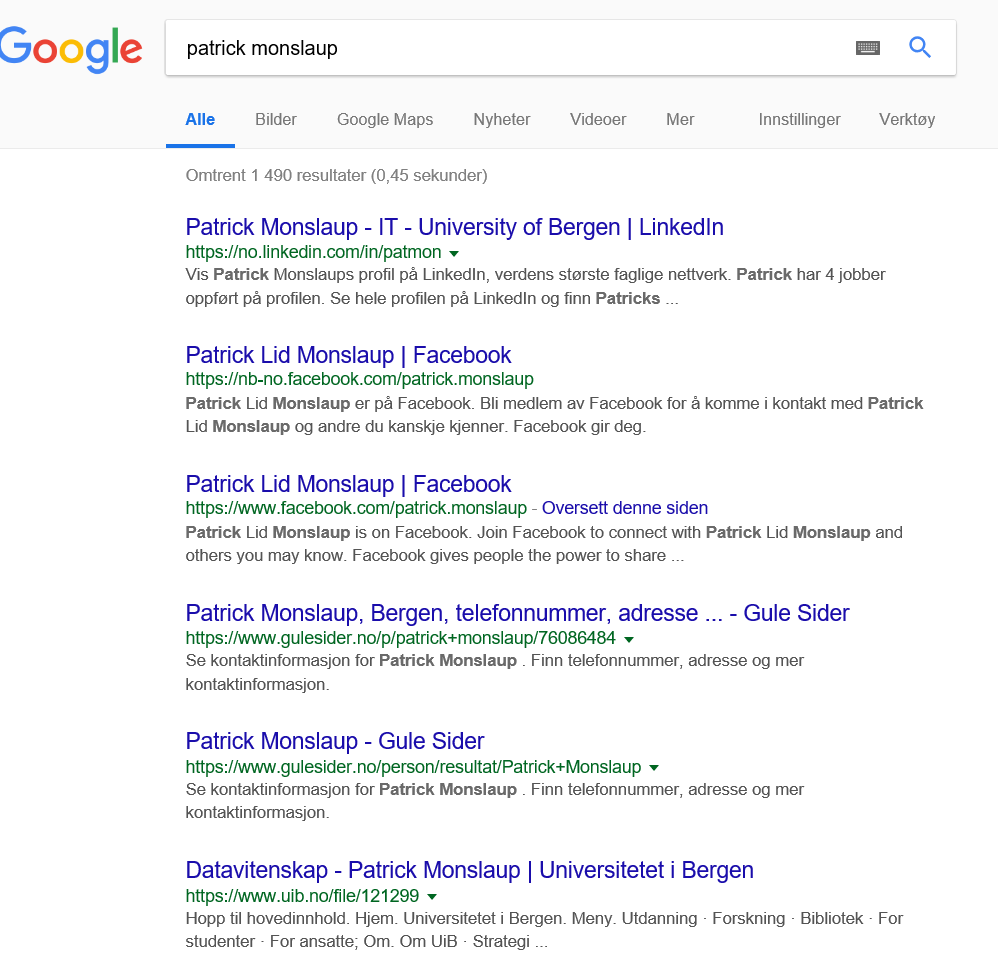The image size is (998, 971).
Task: Open Innstillinger menu
Action: point(799,120)
